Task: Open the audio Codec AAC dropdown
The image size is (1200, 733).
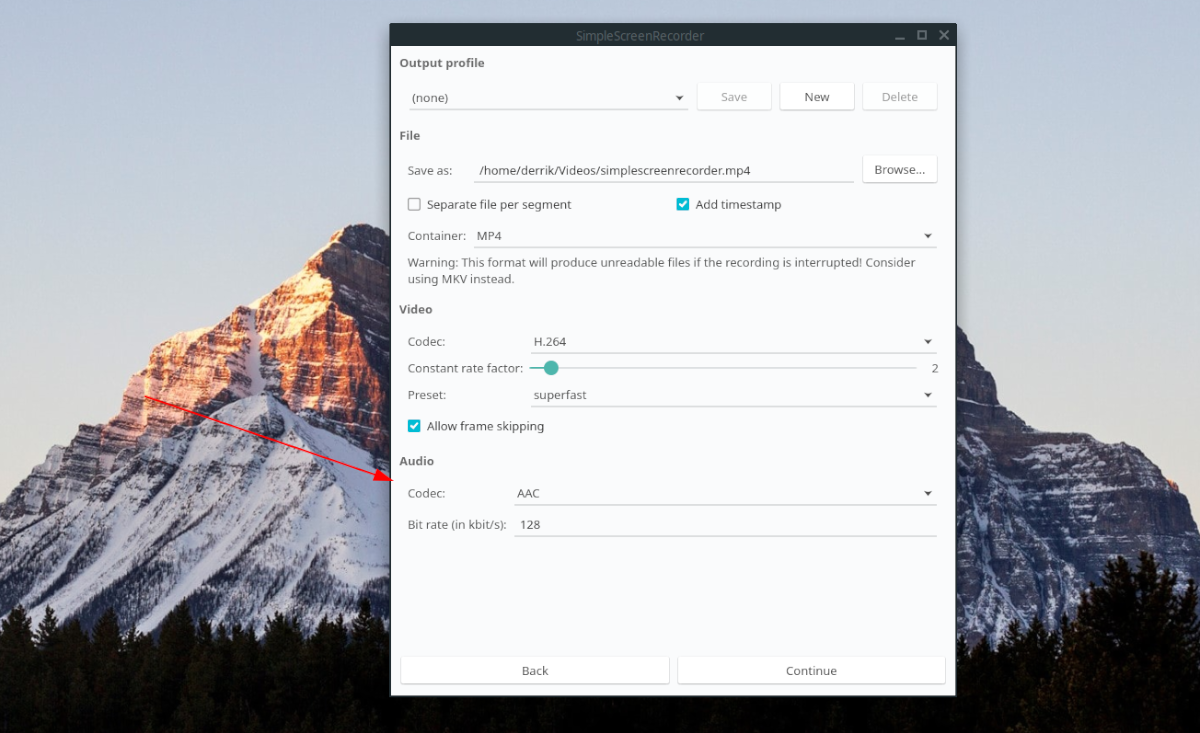Action: pyautogui.click(x=725, y=493)
